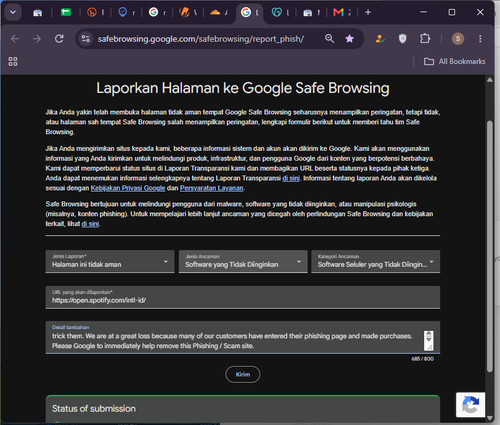Screen dimensions: 500x425
Task: Open the shield extension icon
Action: pos(403,39)
